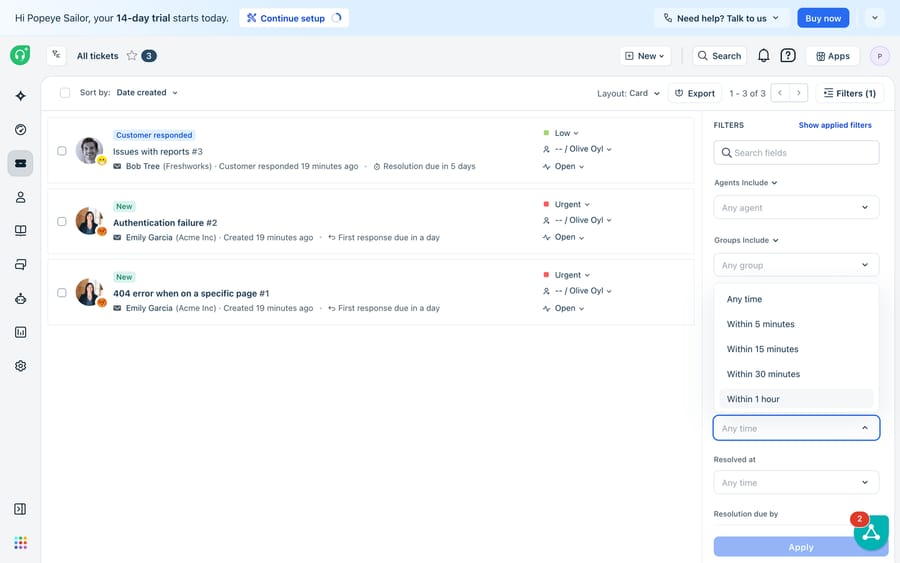The width and height of the screenshot is (900, 563).
Task: Click the Buy now button
Action: (x=823, y=18)
